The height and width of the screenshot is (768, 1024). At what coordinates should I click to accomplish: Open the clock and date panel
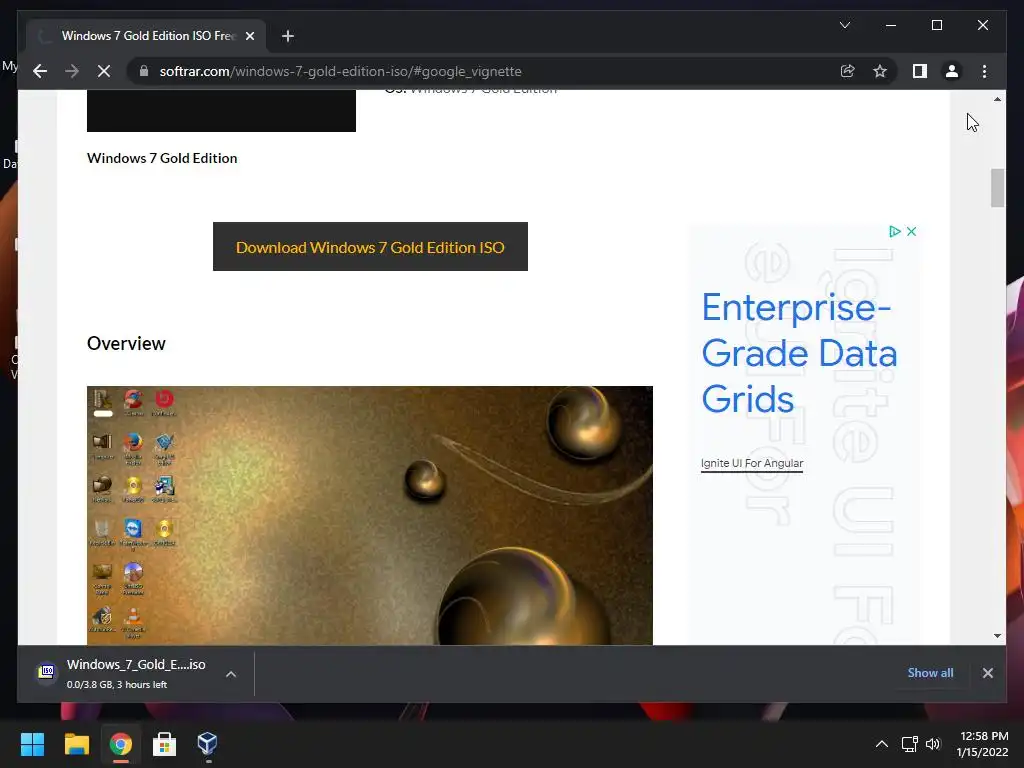[983, 744]
